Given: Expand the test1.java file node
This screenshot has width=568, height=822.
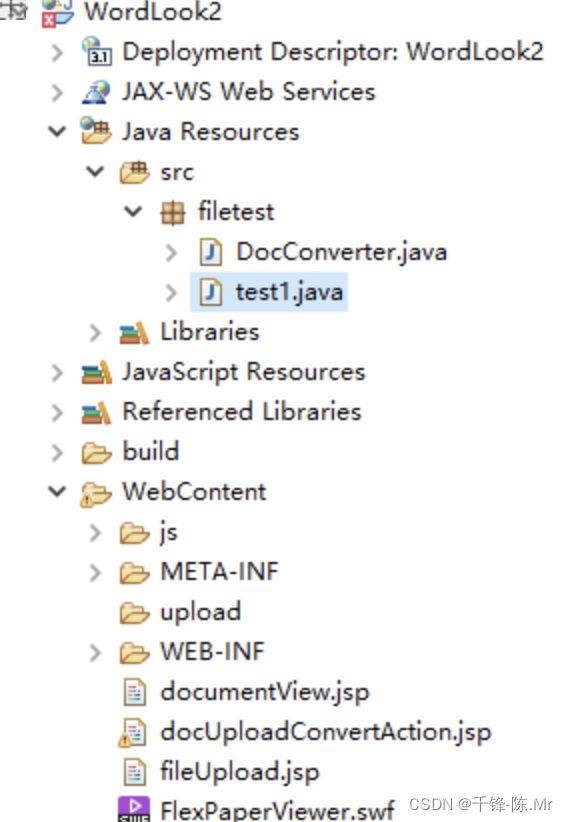Looking at the screenshot, I should pyautogui.click(x=171, y=293).
